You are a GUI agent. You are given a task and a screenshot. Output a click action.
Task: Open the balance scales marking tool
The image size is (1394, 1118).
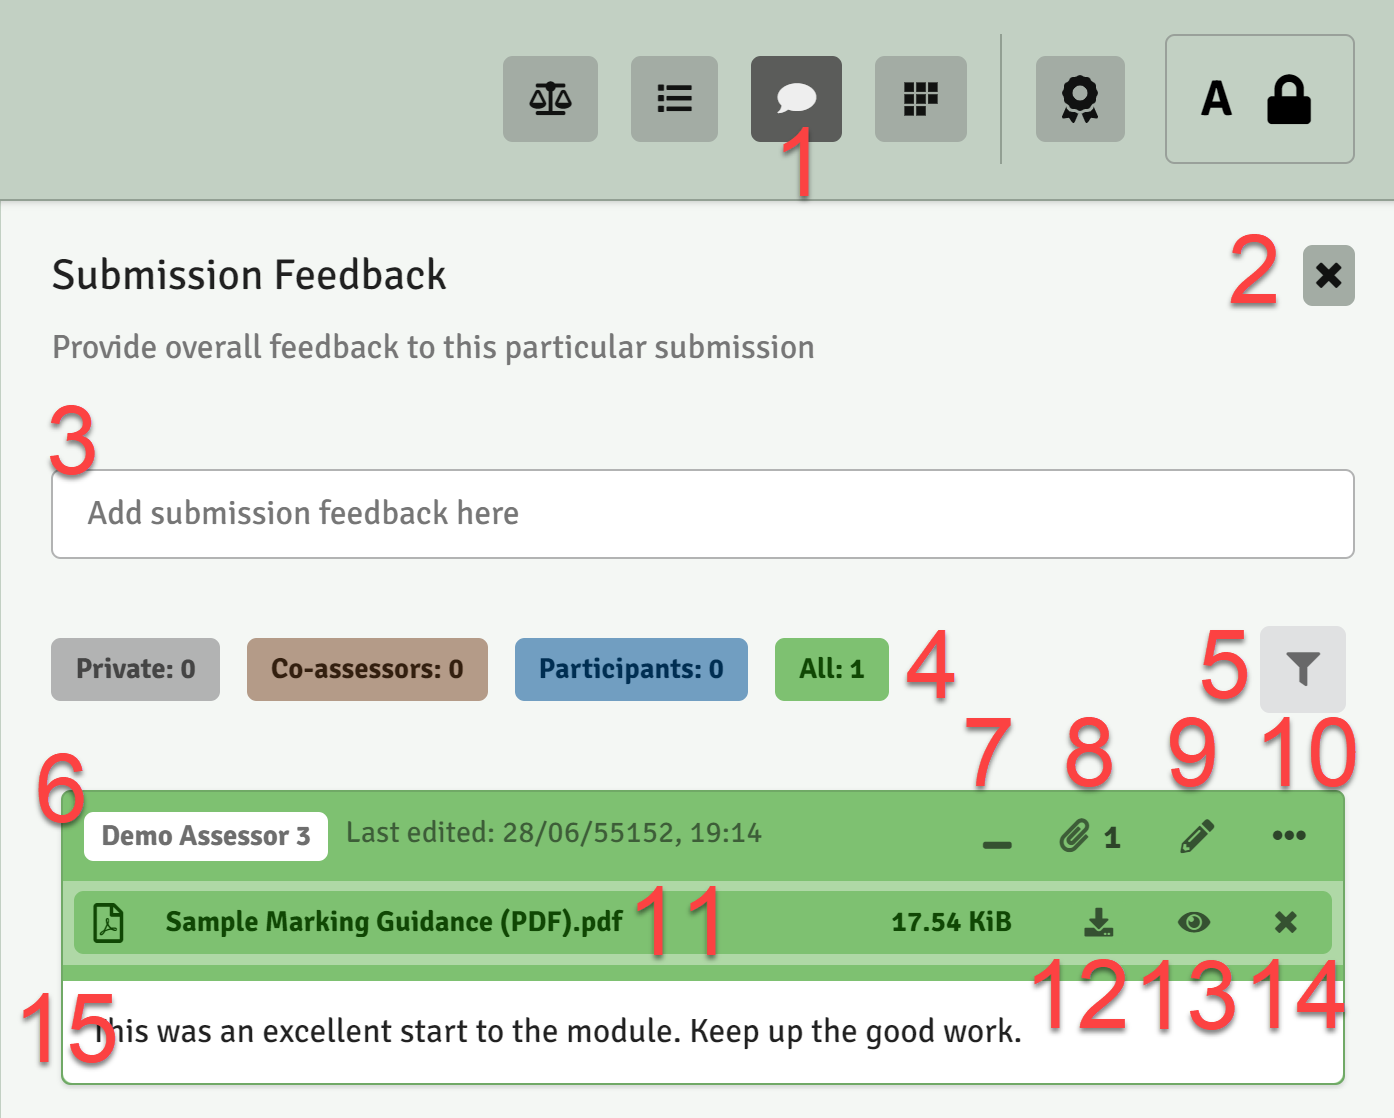click(x=550, y=99)
